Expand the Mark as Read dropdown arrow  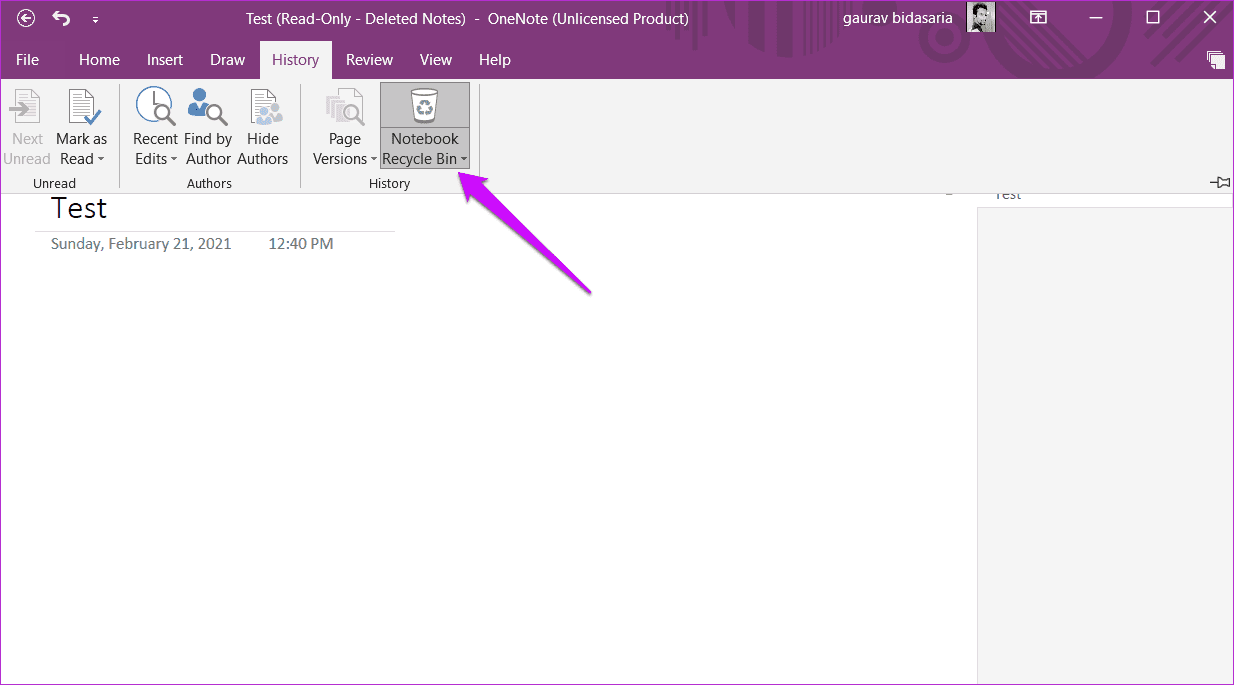click(x=101, y=160)
